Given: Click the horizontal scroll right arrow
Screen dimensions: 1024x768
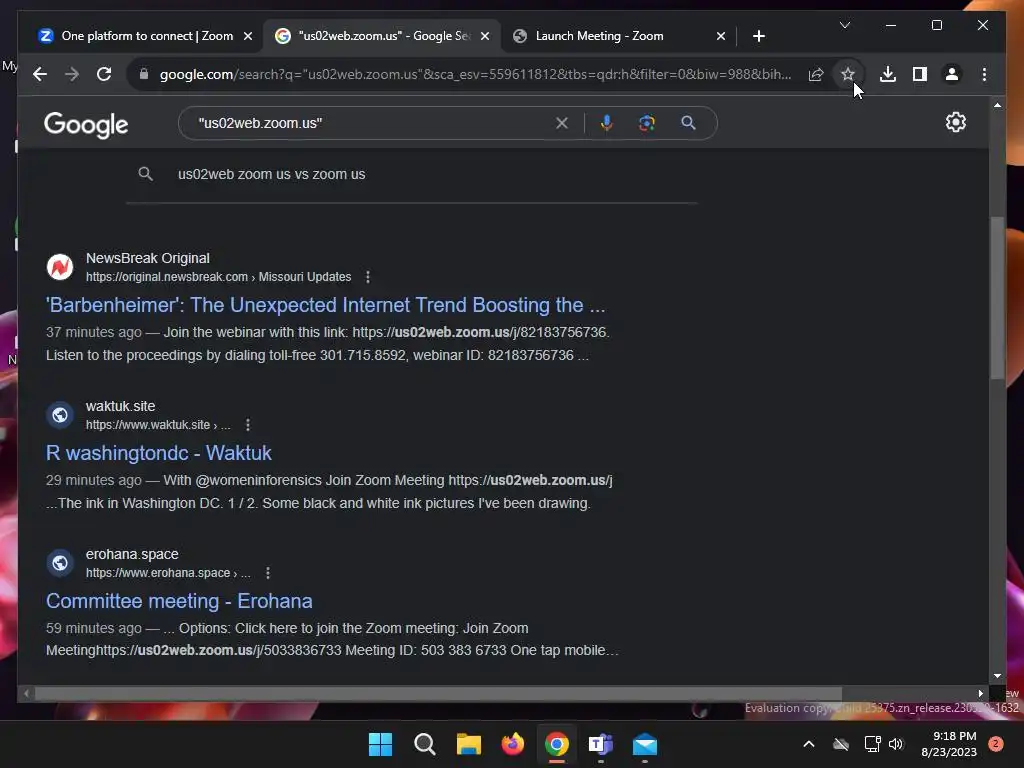Looking at the screenshot, I should pos(980,694).
